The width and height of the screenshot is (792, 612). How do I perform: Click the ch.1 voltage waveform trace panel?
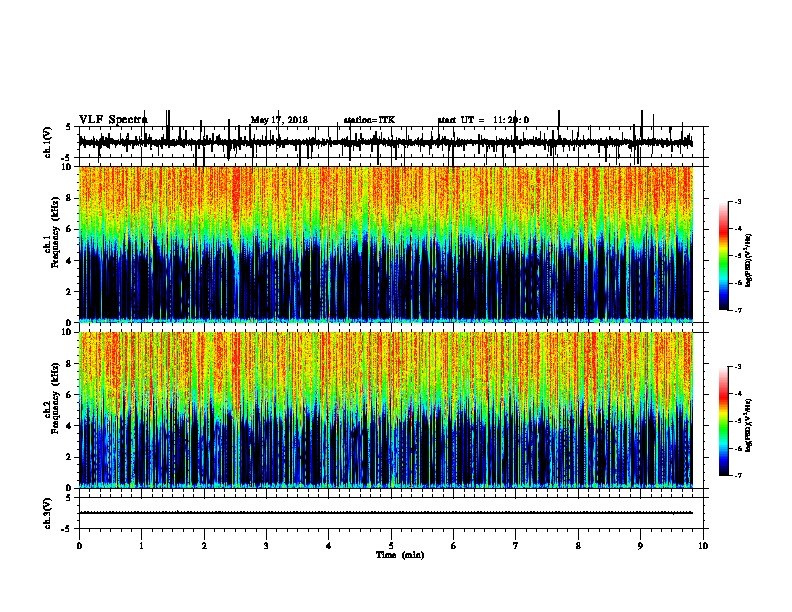pos(391,142)
